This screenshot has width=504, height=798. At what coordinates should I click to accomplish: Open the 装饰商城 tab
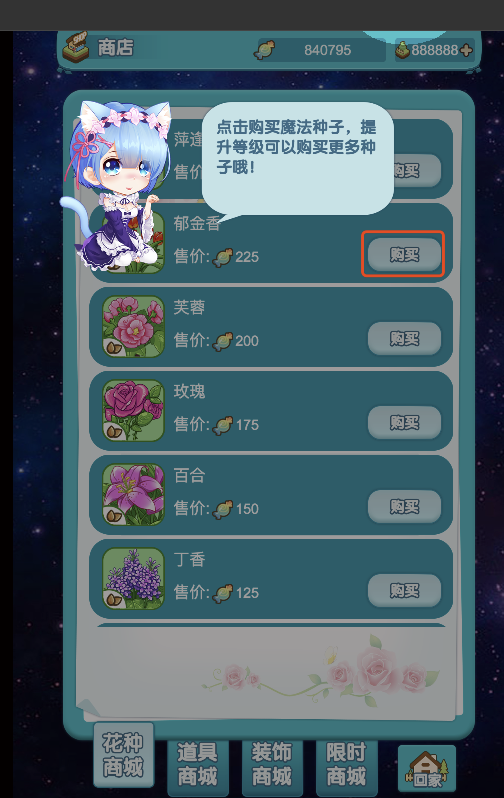272,765
